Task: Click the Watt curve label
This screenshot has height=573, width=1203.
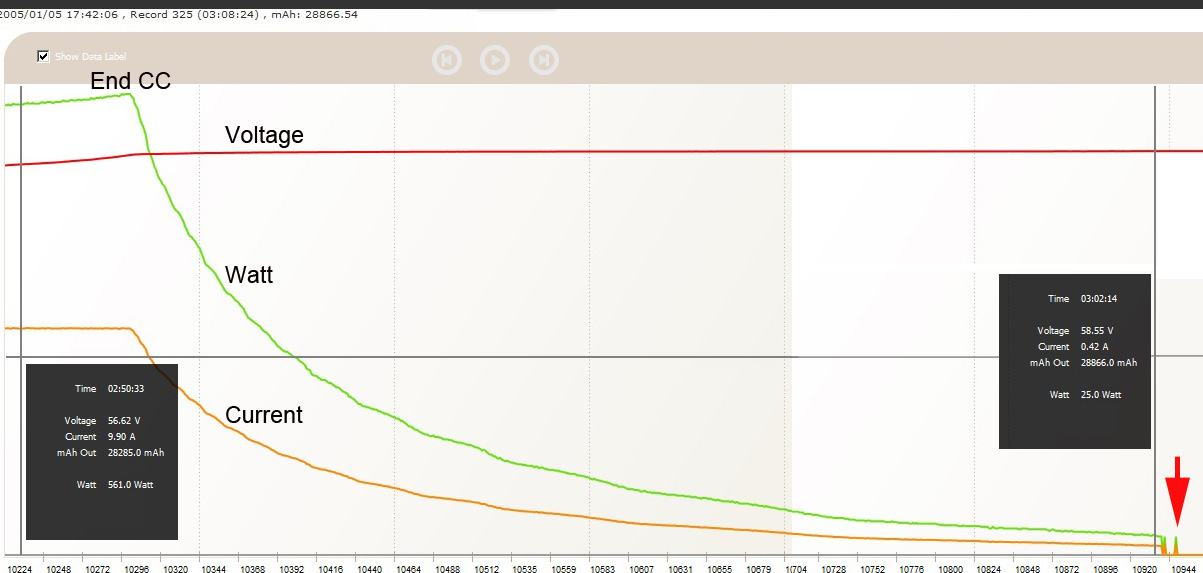Action: tap(249, 274)
